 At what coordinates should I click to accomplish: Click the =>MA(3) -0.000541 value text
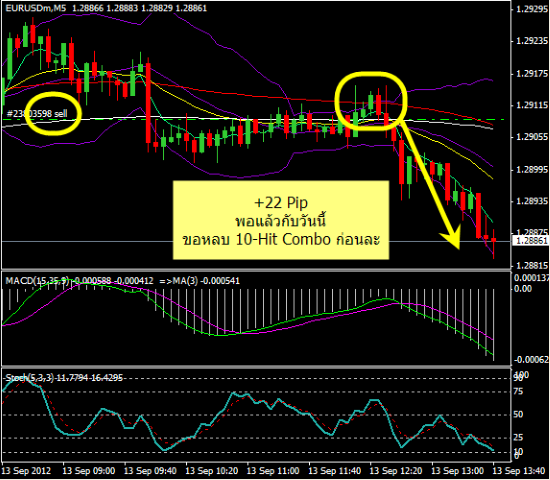(x=199, y=281)
